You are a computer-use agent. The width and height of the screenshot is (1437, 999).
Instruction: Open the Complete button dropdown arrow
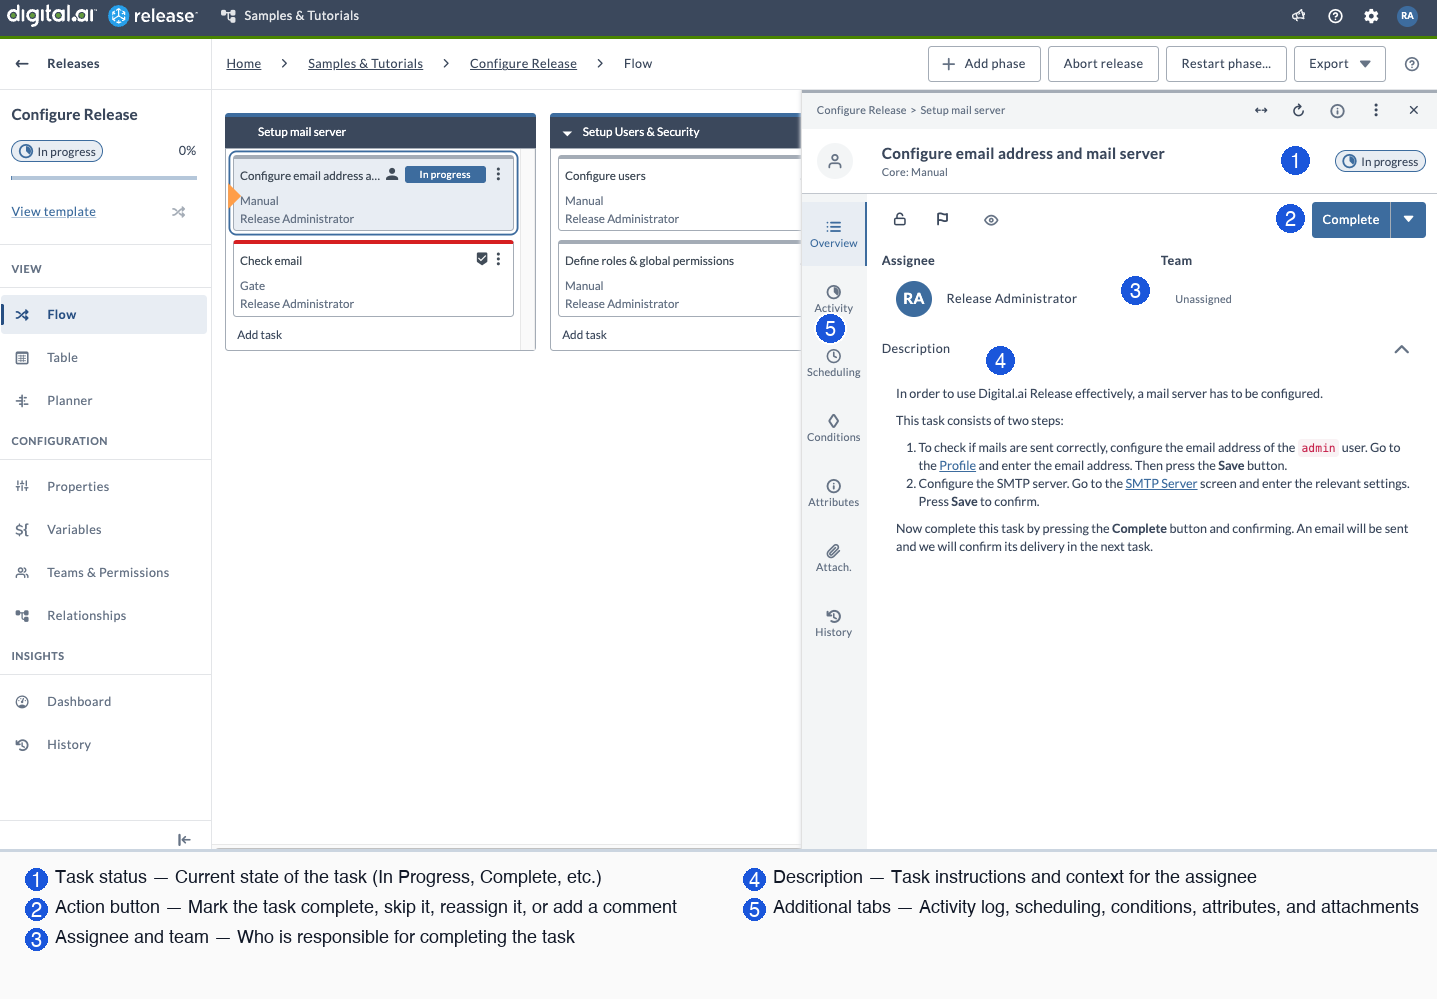point(1408,220)
